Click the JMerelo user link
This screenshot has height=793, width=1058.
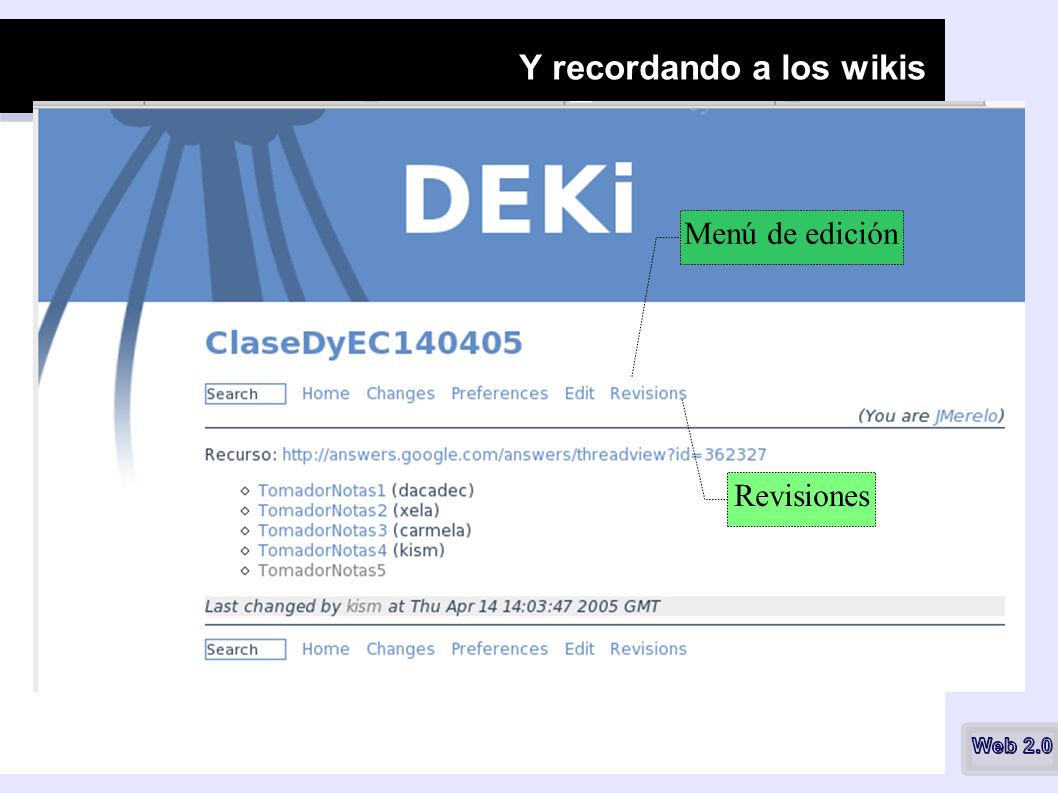(x=966, y=416)
